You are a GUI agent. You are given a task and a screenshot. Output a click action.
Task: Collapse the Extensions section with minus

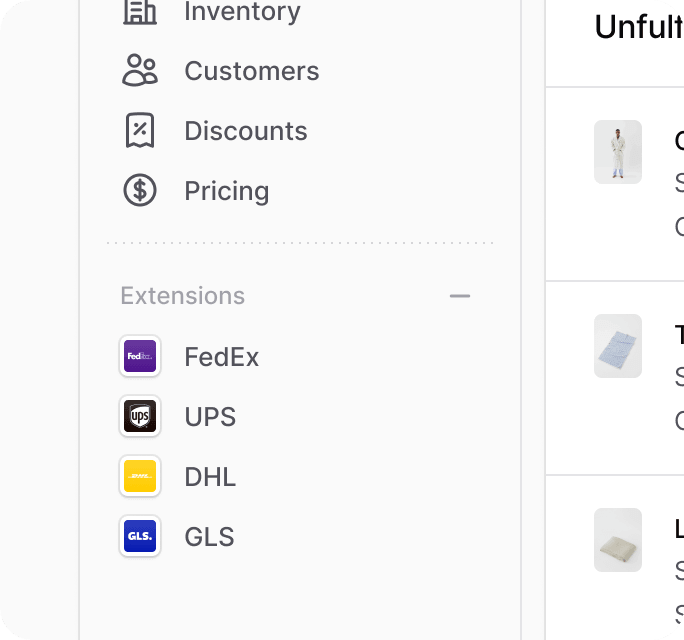point(460,296)
